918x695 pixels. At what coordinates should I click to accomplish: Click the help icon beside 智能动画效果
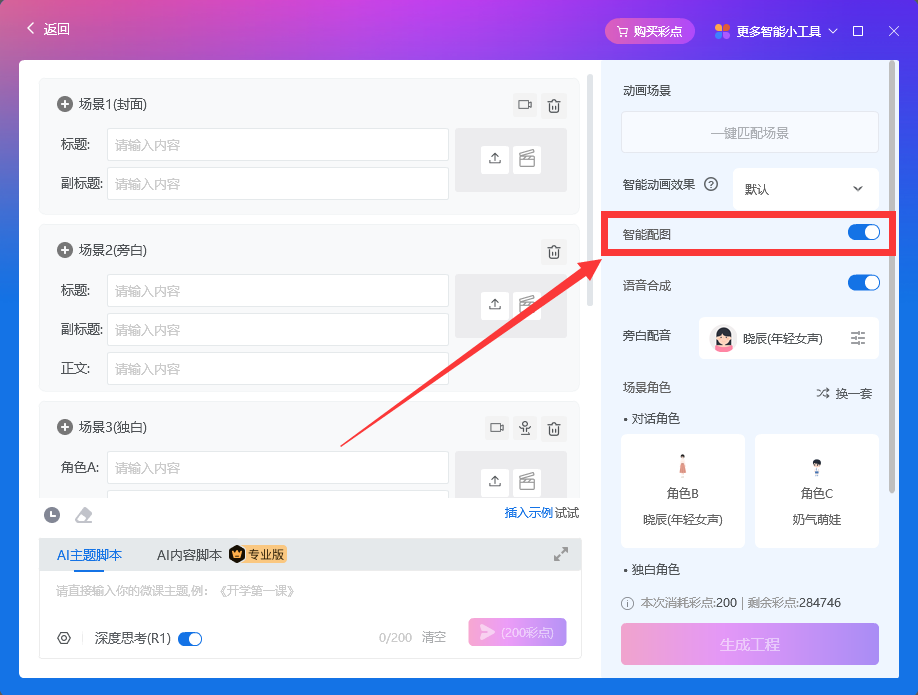click(x=711, y=184)
